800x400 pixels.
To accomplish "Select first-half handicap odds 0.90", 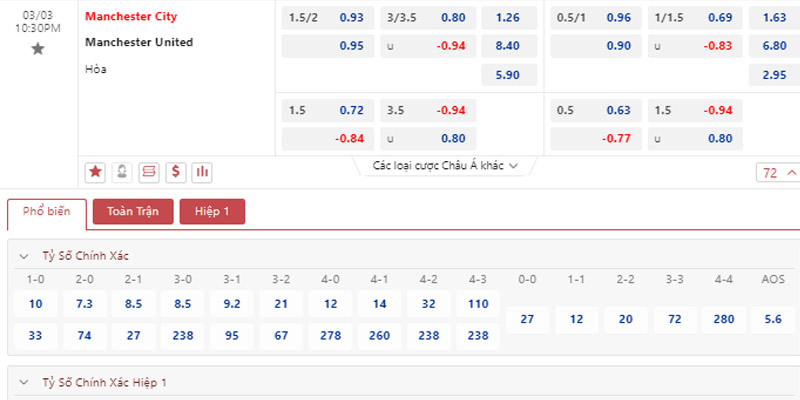I will point(596,46).
